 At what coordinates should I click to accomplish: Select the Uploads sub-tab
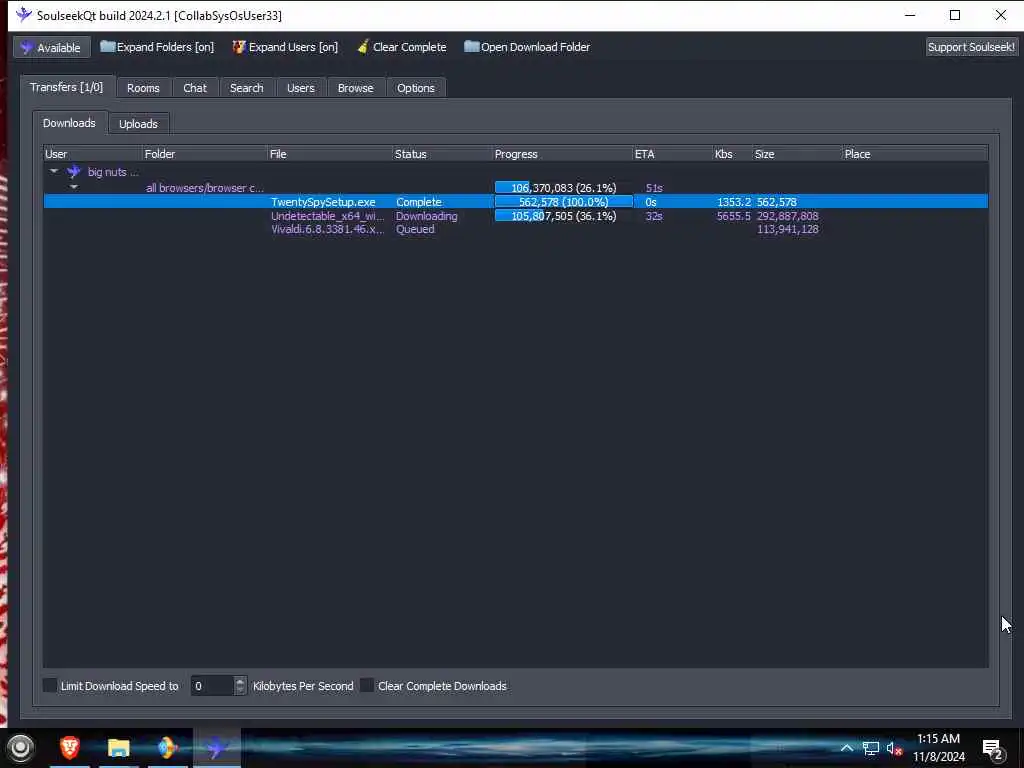click(x=138, y=123)
